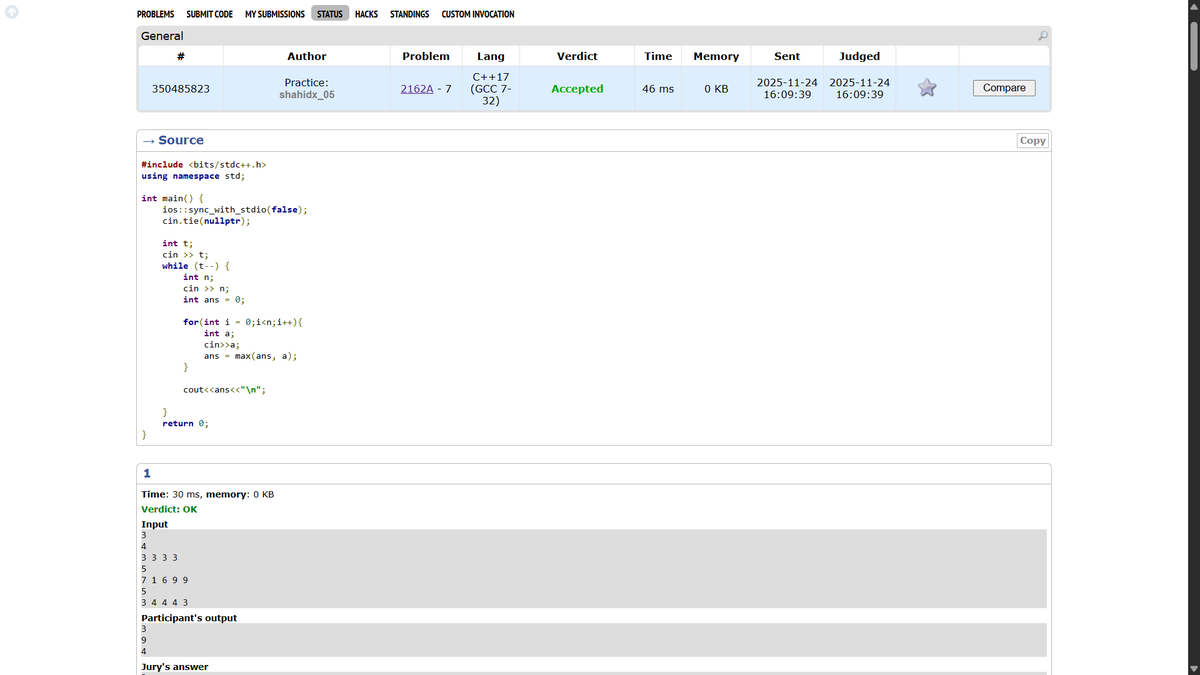Image resolution: width=1200 pixels, height=675 pixels.
Task: Open Custom Invocation page
Action: 478,14
